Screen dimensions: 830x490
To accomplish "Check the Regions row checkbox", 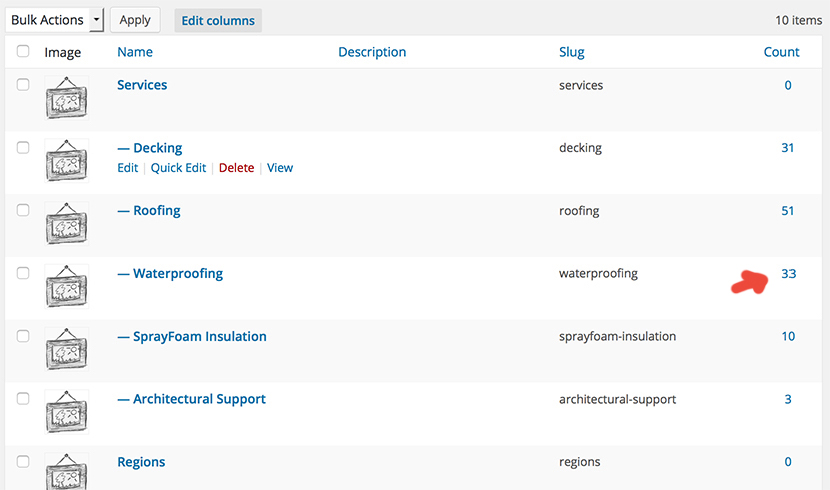I will click(x=23, y=461).
